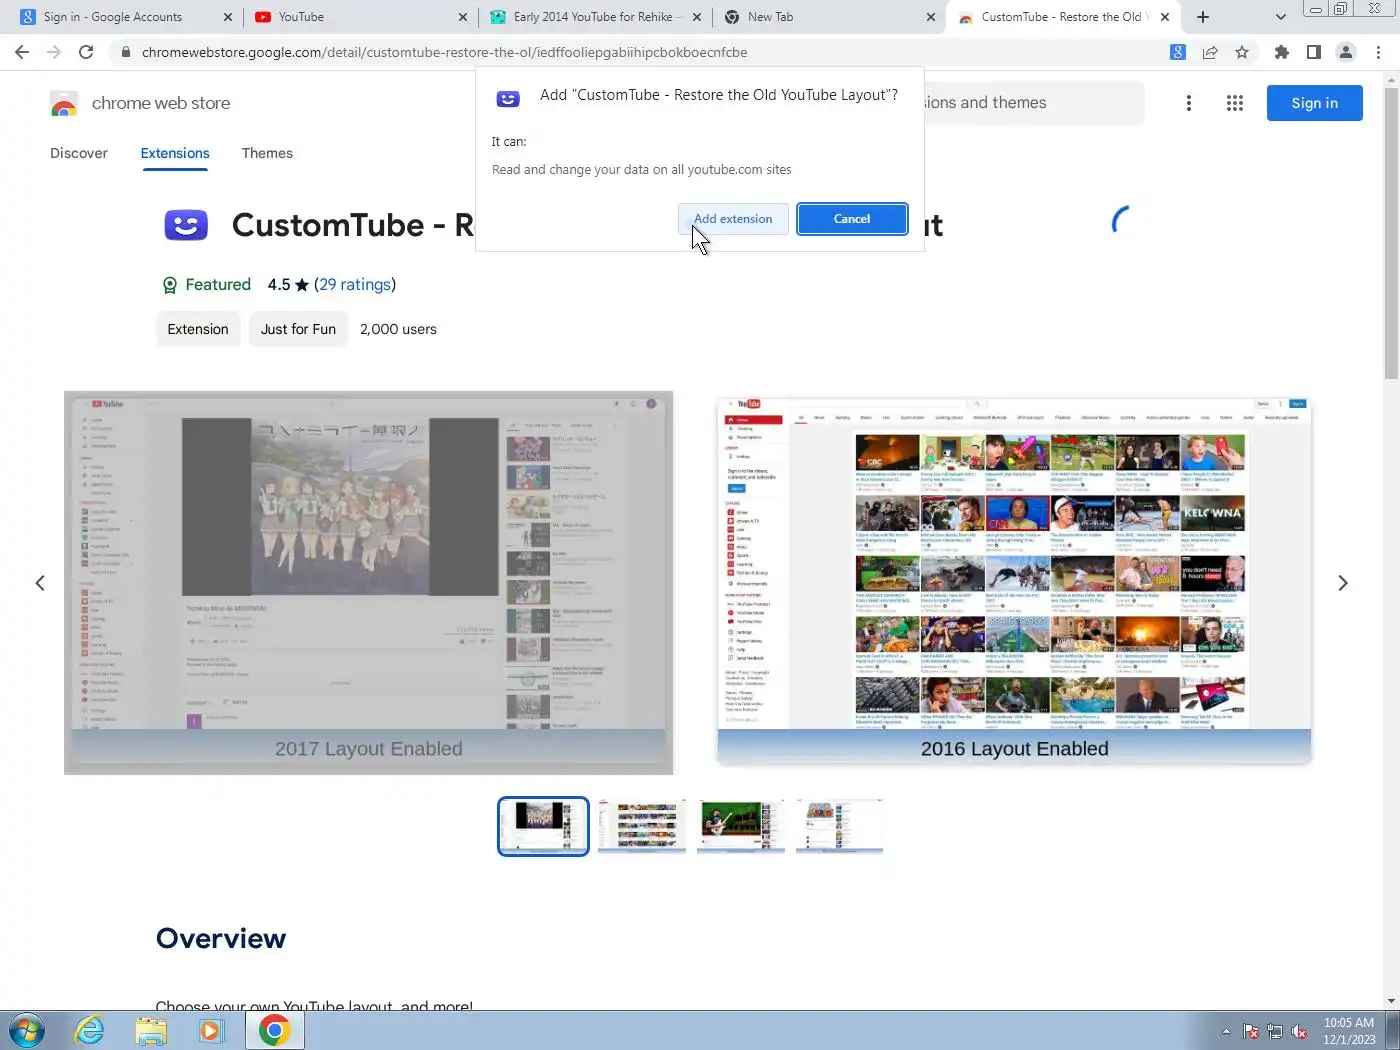
Task: Click the CustomTube extension icon beside title
Action: click(186, 225)
